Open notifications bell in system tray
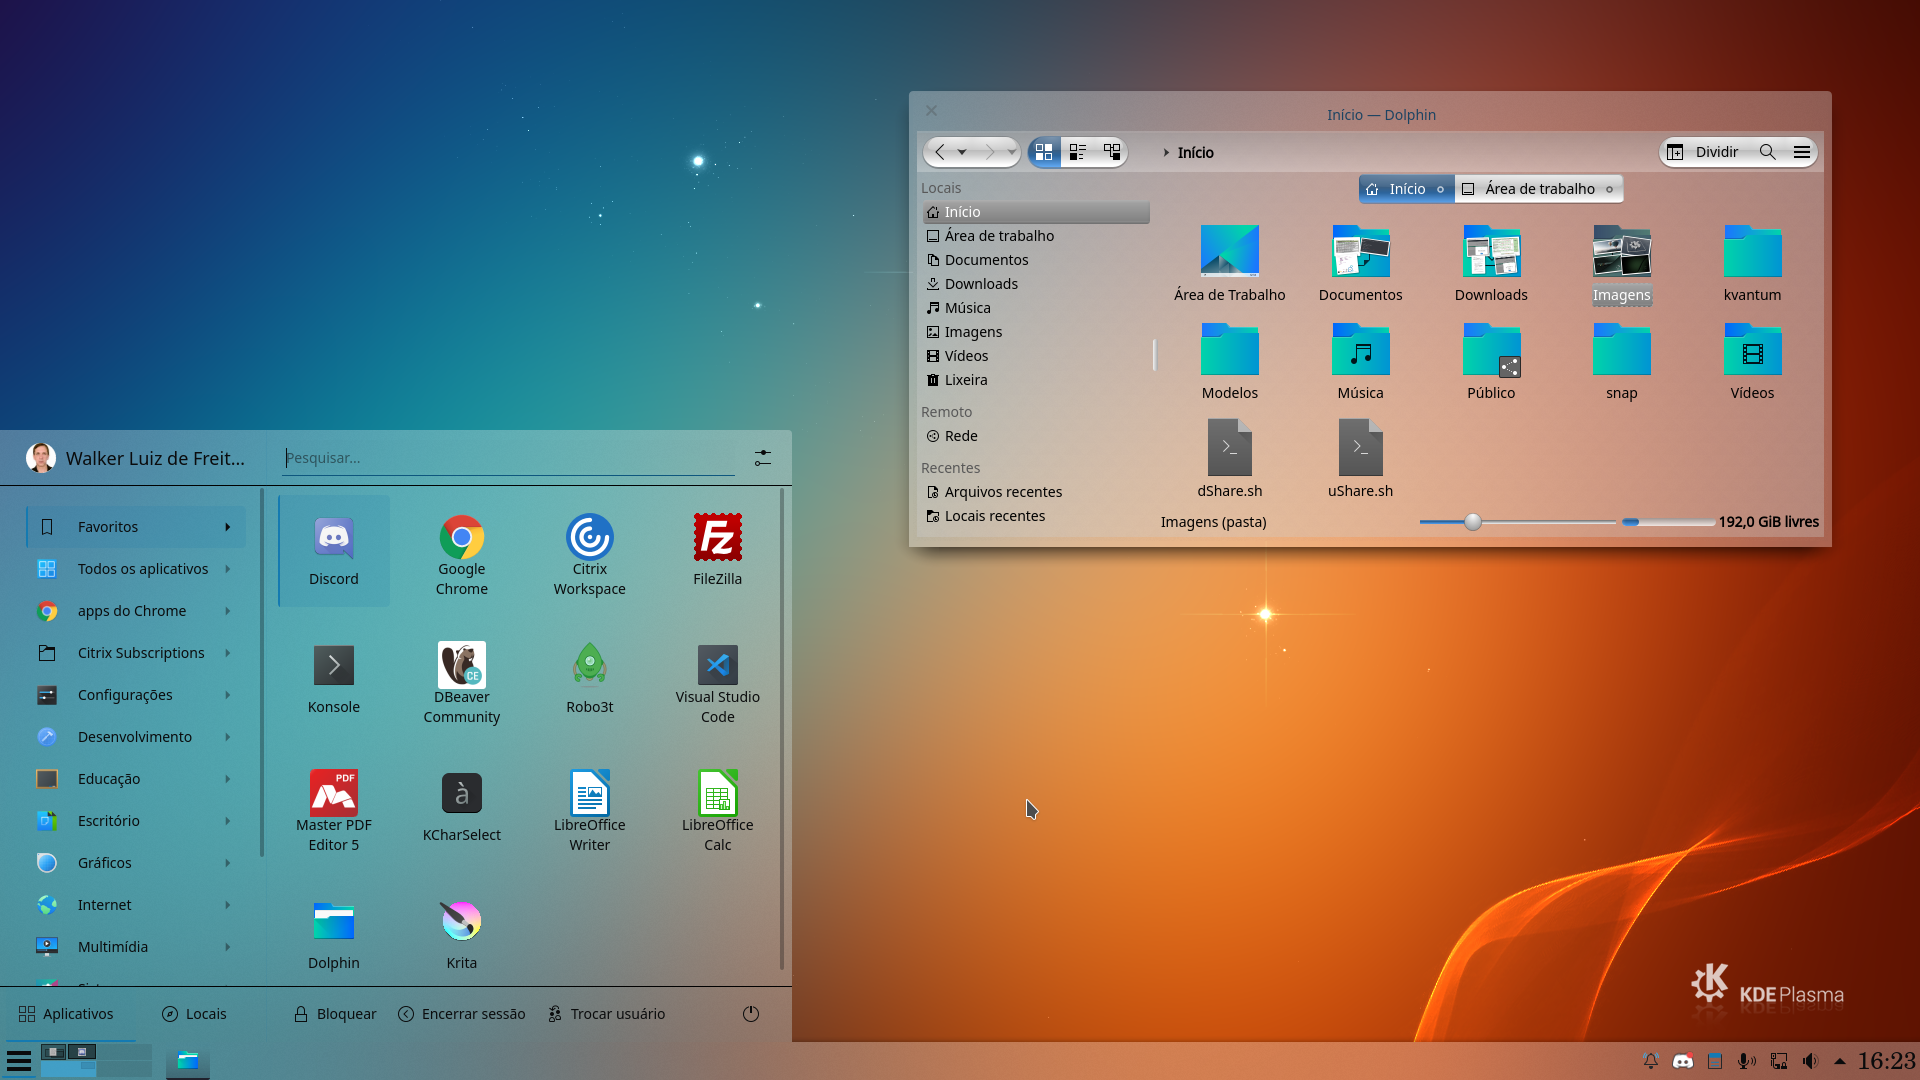 [1651, 1061]
